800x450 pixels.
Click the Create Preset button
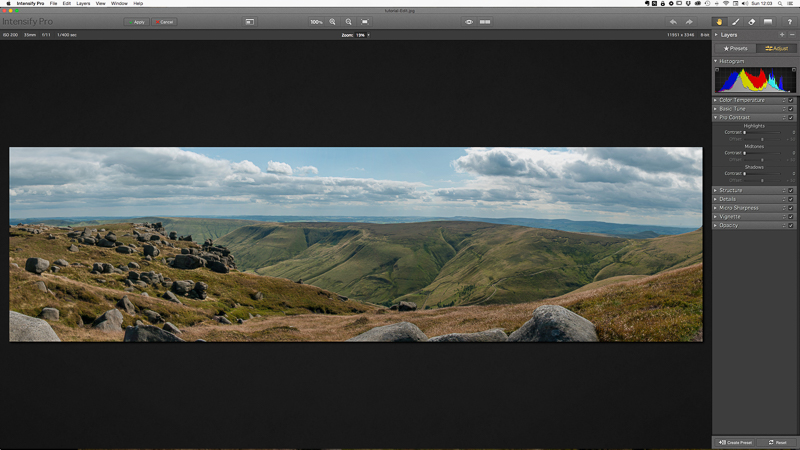point(734,442)
